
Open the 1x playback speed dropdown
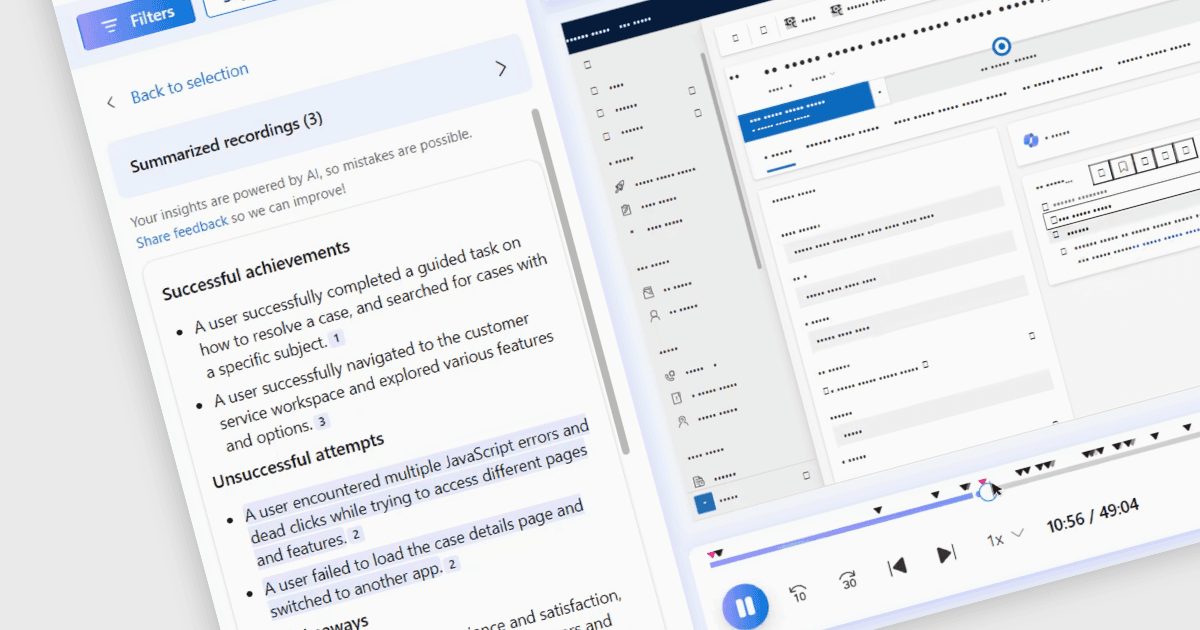1005,539
